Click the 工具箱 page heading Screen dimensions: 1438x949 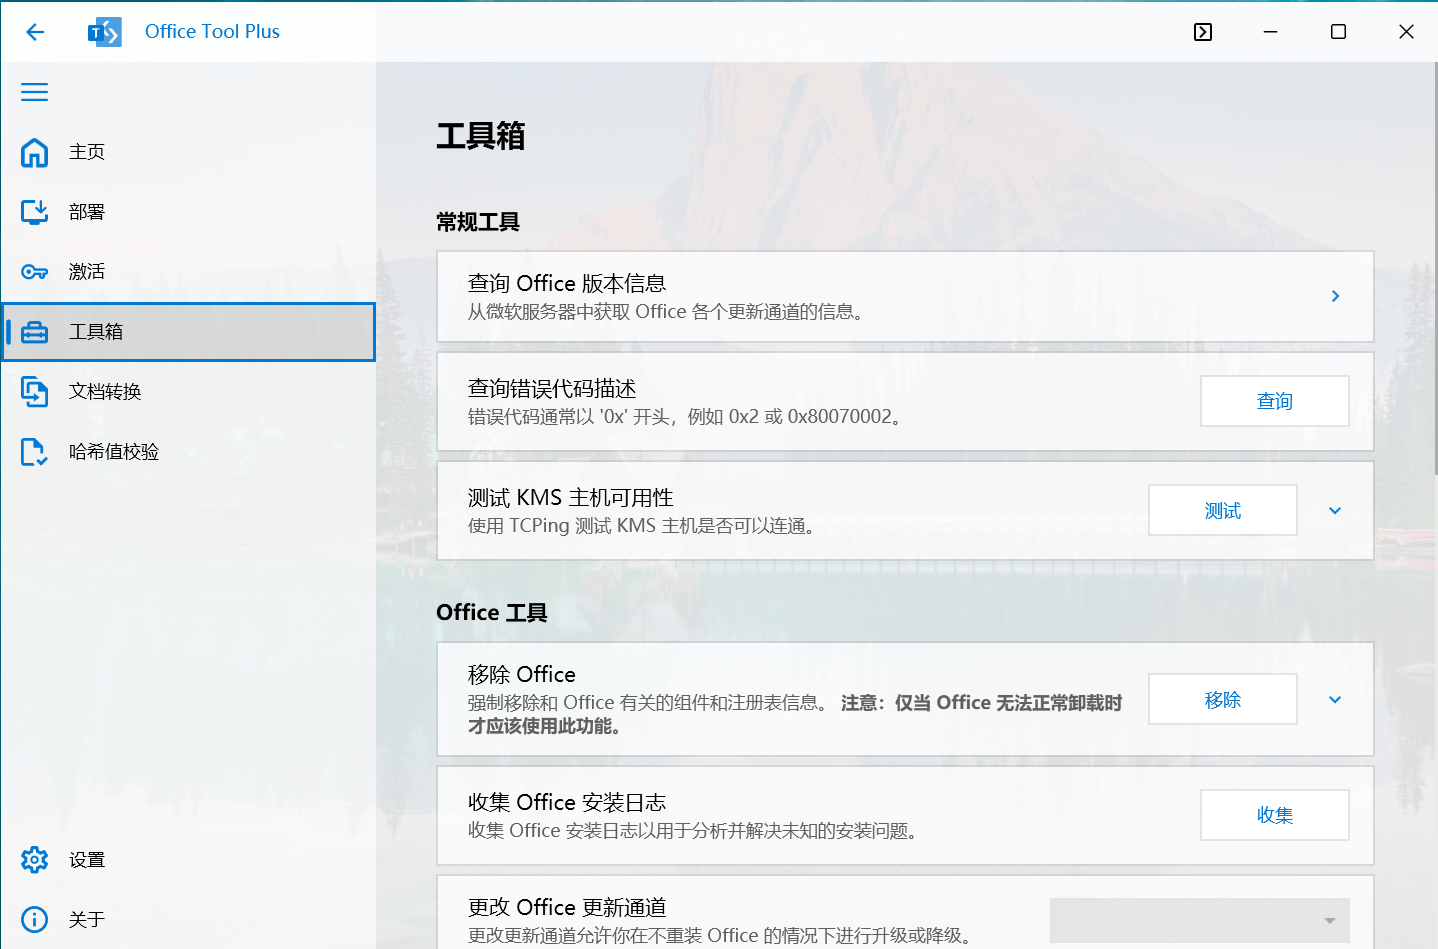click(x=481, y=136)
